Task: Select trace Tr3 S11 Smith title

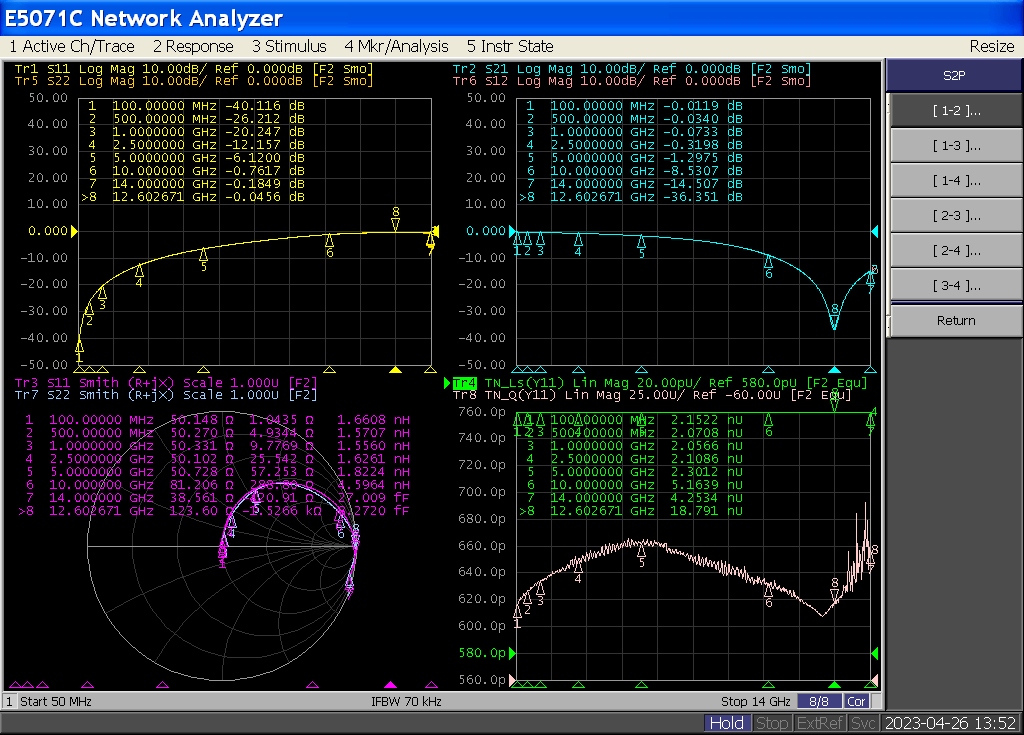Action: pyautogui.click(x=166, y=383)
